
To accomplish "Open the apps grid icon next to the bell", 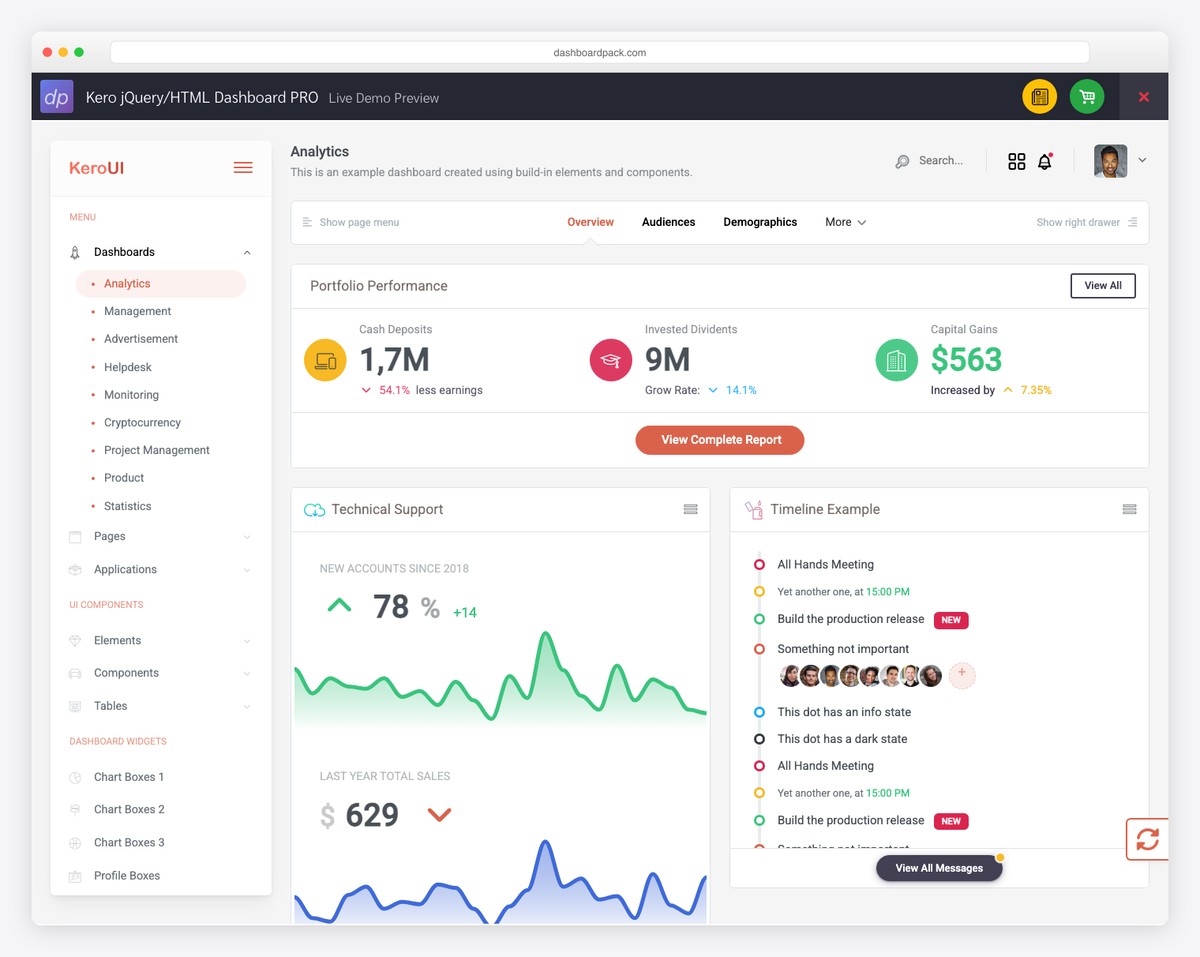I will coord(1016,160).
